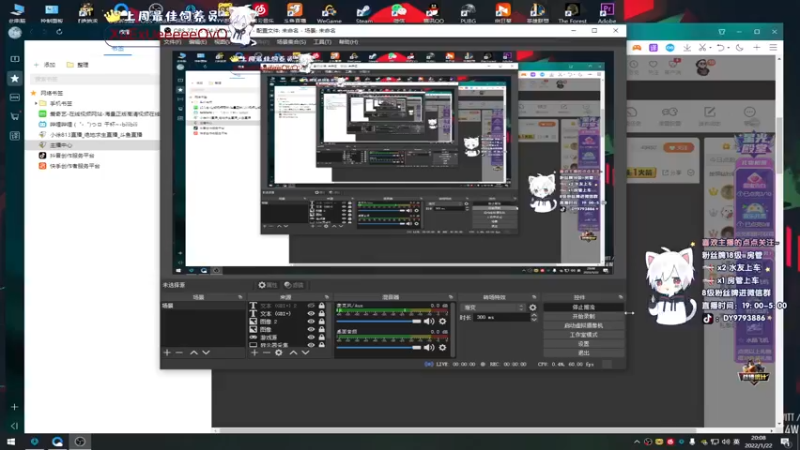
Task: Open the 快手创作者服务平台 bookmark in browser
Action: (x=69, y=166)
